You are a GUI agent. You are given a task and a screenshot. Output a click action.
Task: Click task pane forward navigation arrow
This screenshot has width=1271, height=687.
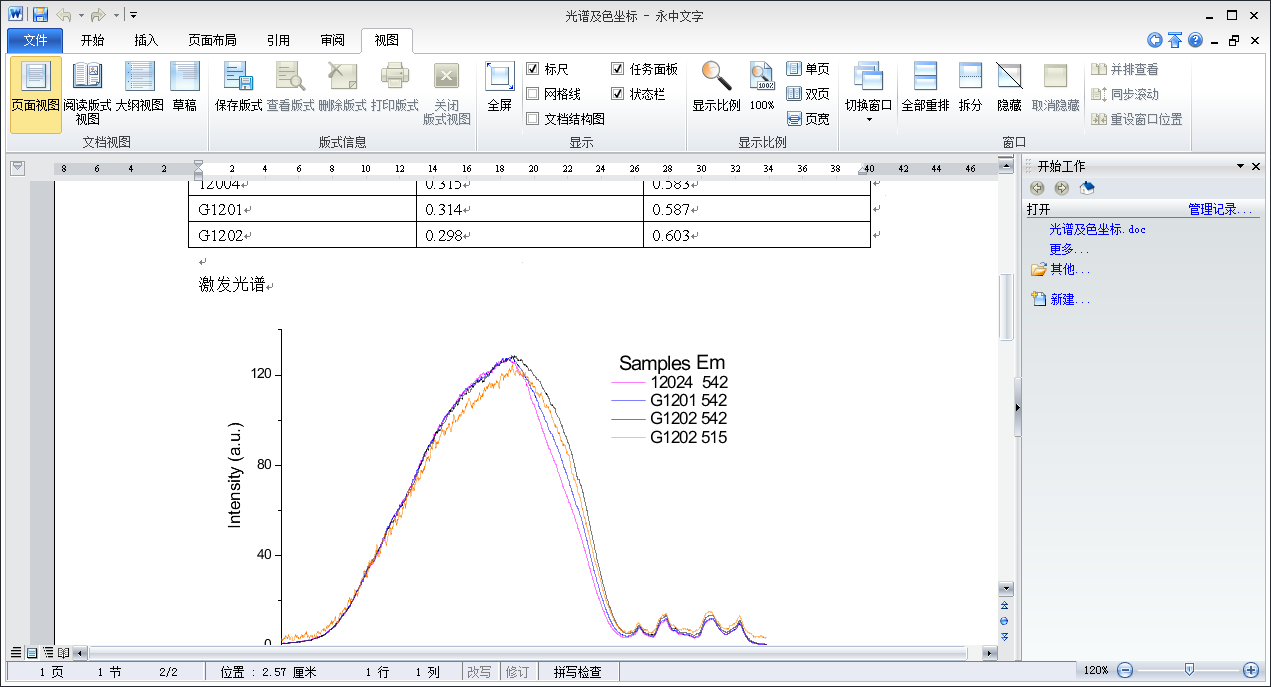click(x=1062, y=187)
